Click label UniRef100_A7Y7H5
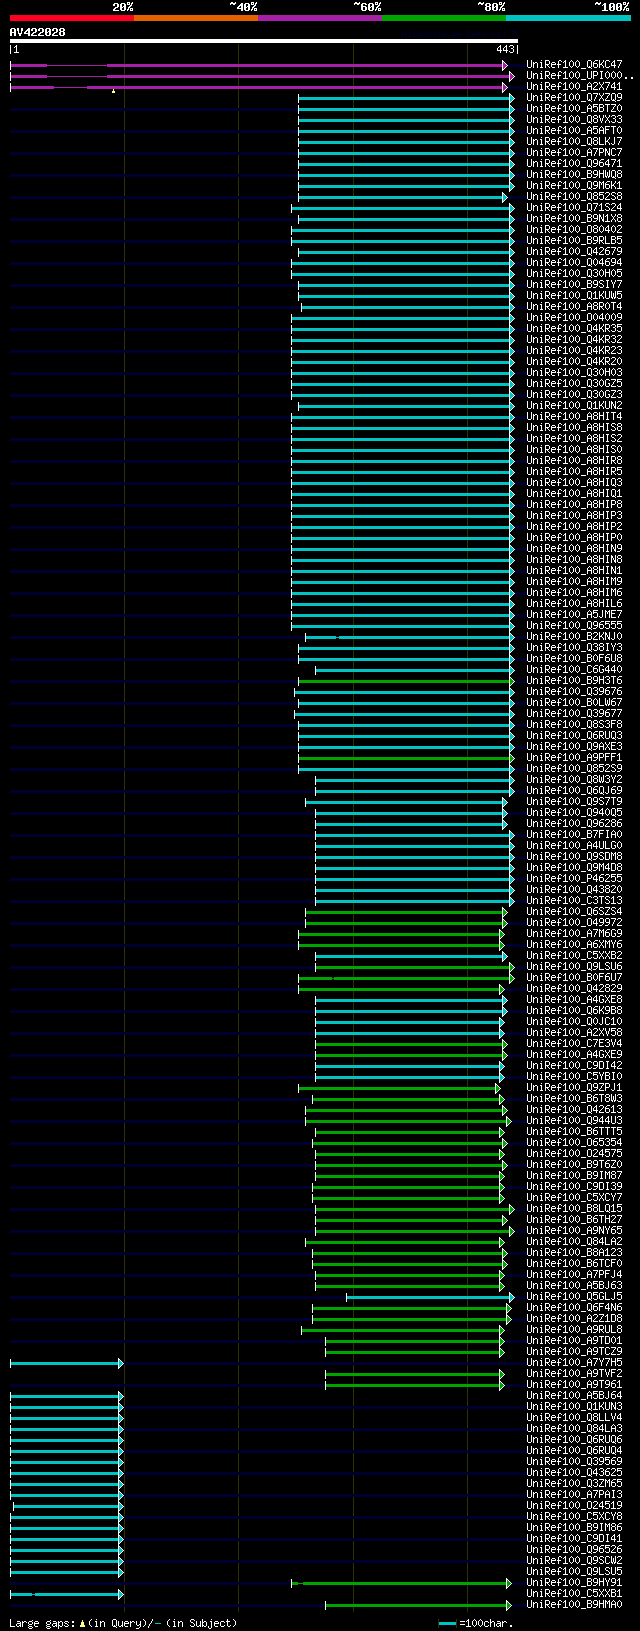 click(x=574, y=1363)
